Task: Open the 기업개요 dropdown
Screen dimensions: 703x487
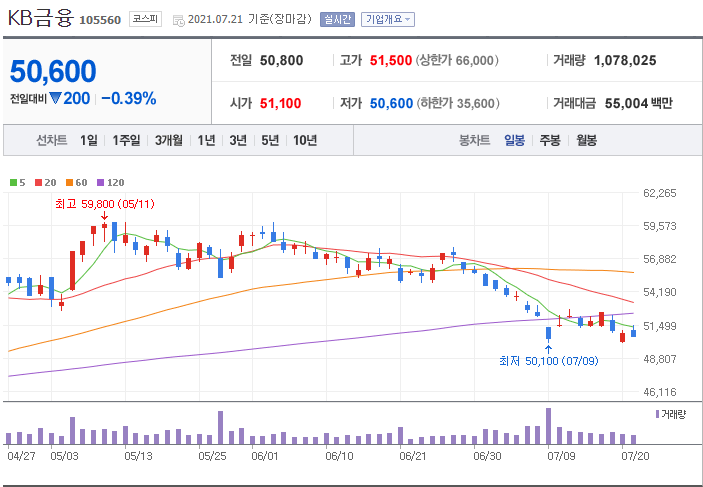Action: click(388, 20)
